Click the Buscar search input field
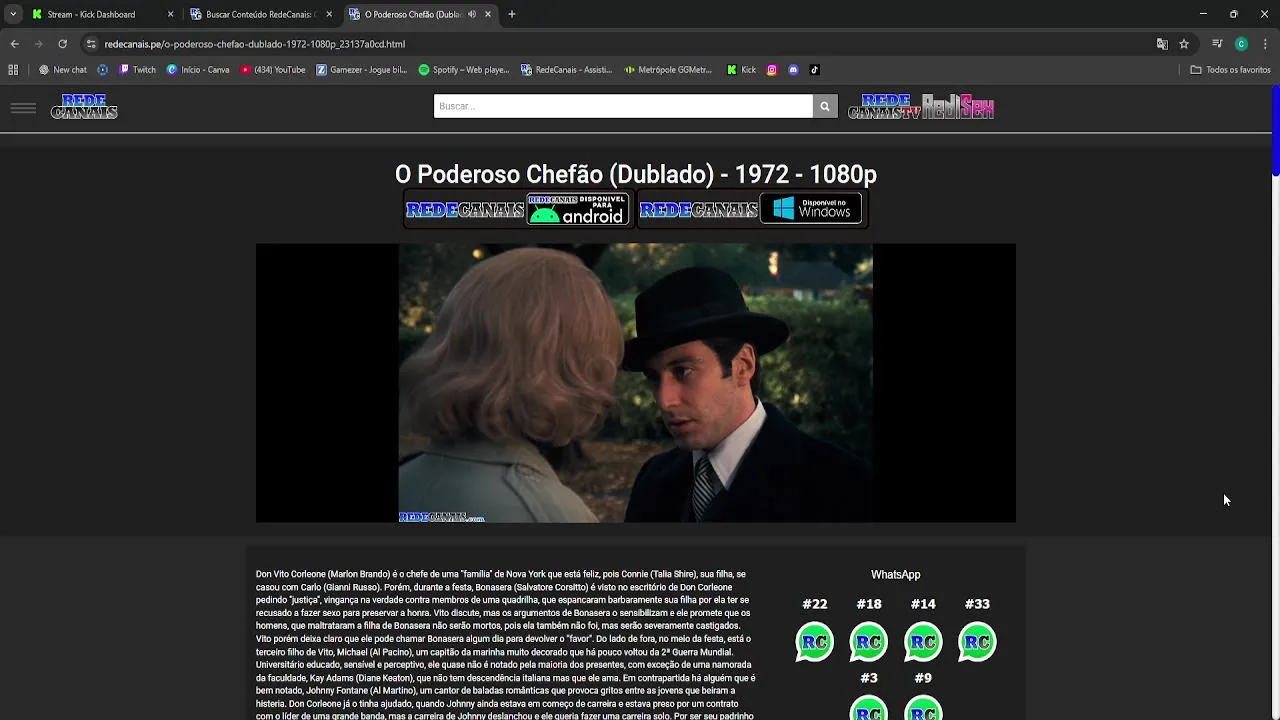Viewport: 1280px width, 720px height. coord(623,106)
